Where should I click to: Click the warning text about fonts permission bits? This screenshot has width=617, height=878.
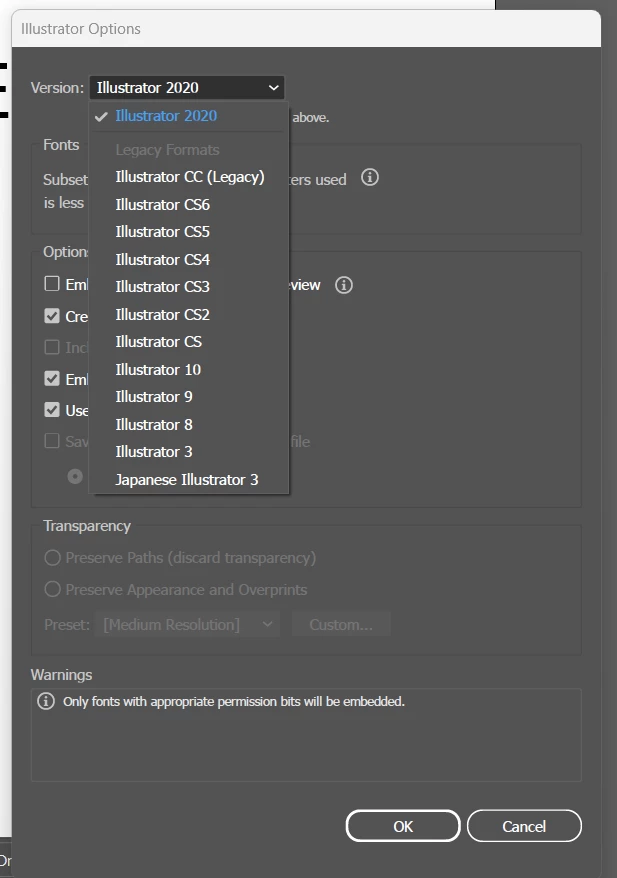234,702
